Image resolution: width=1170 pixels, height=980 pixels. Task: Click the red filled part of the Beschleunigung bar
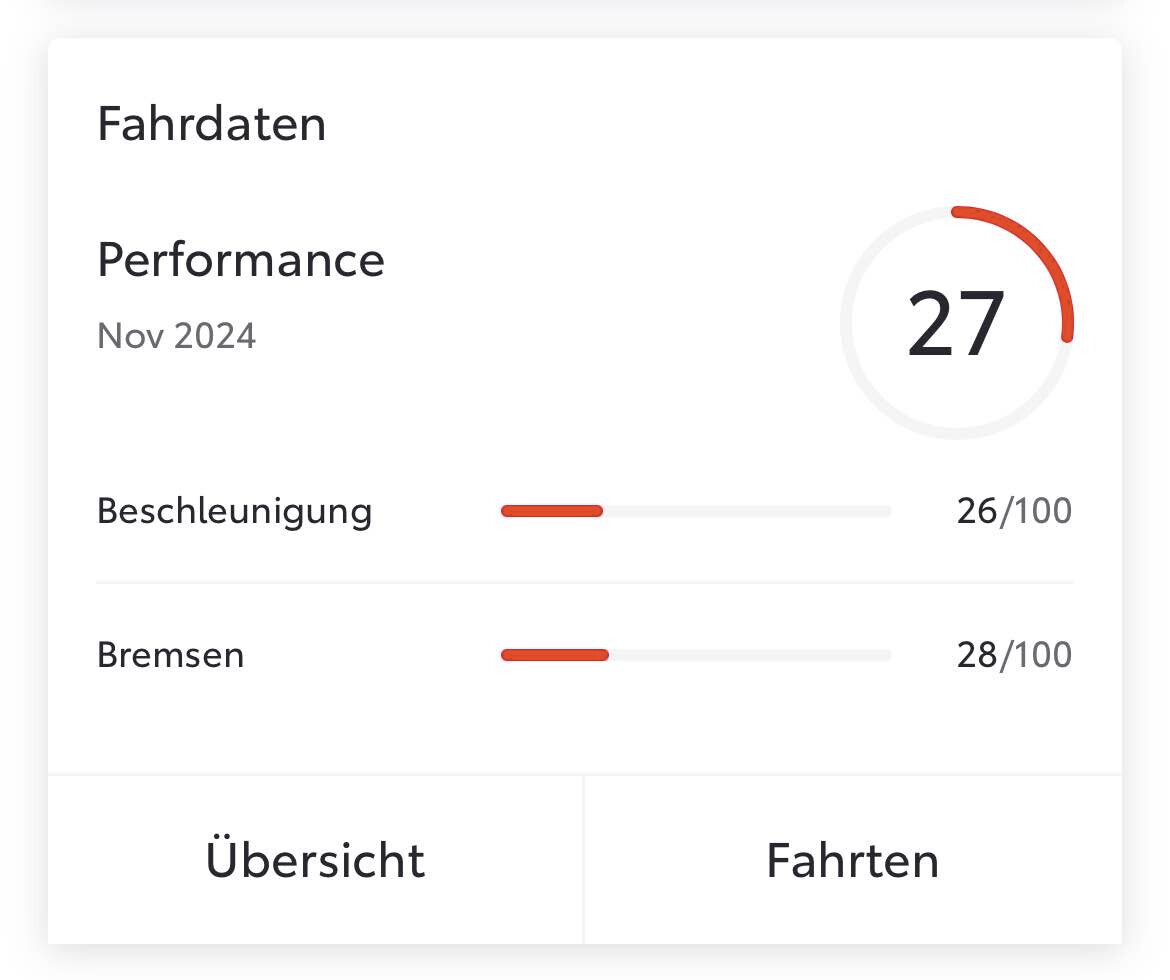(551, 511)
